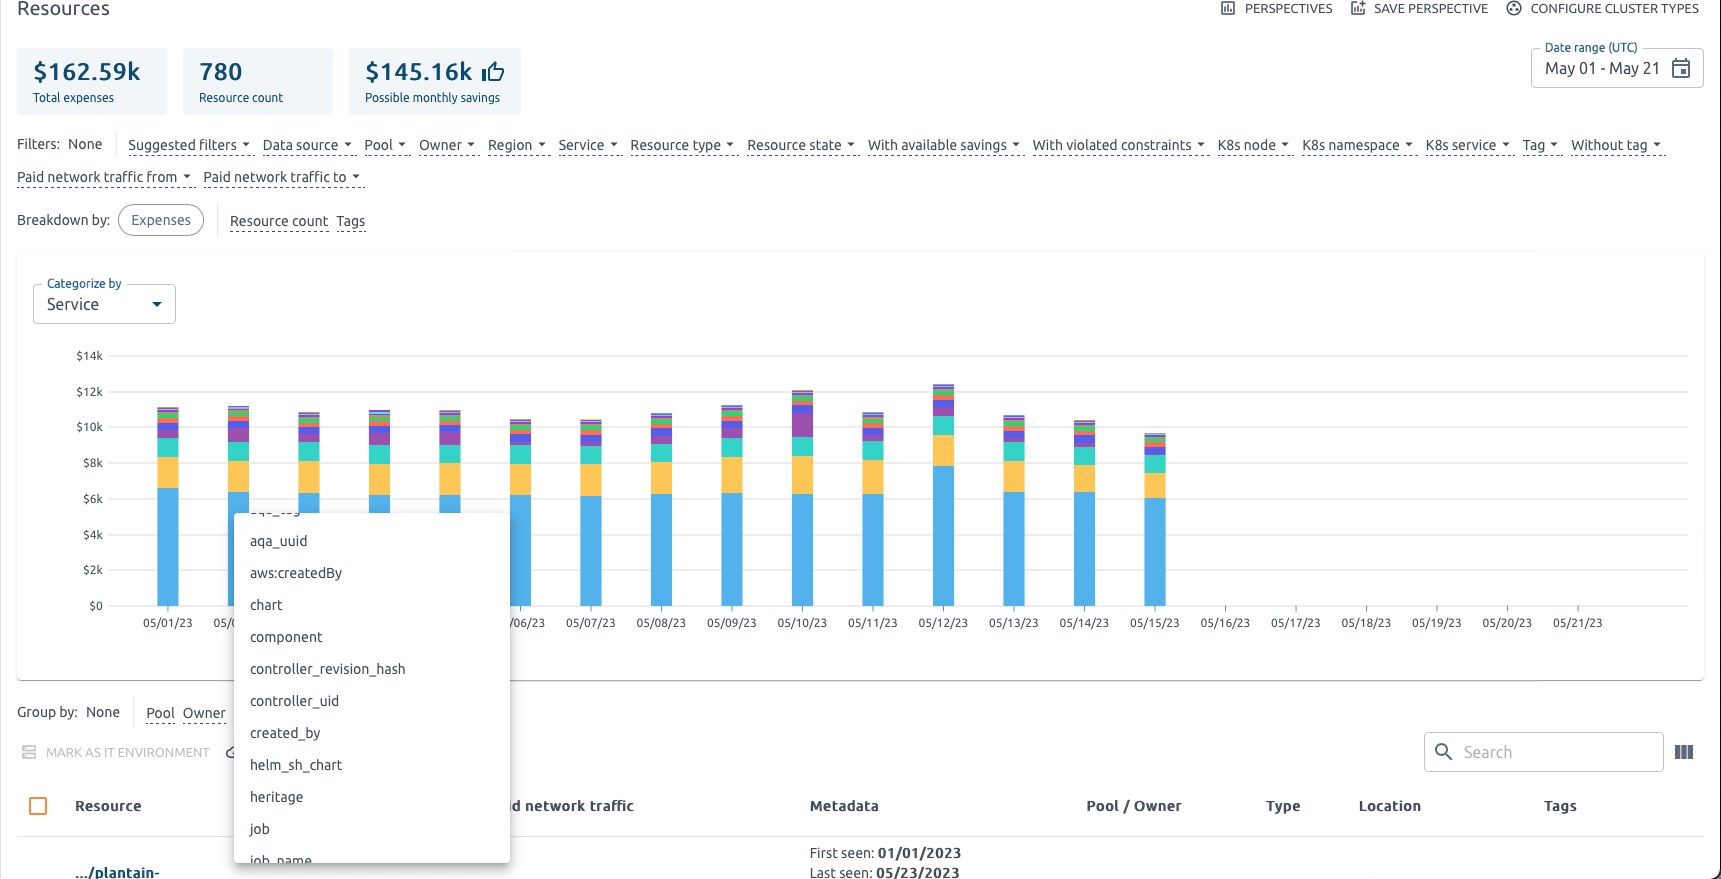The width and height of the screenshot is (1721, 879).
Task: Click the thumbs-up savings icon
Action: click(493, 72)
